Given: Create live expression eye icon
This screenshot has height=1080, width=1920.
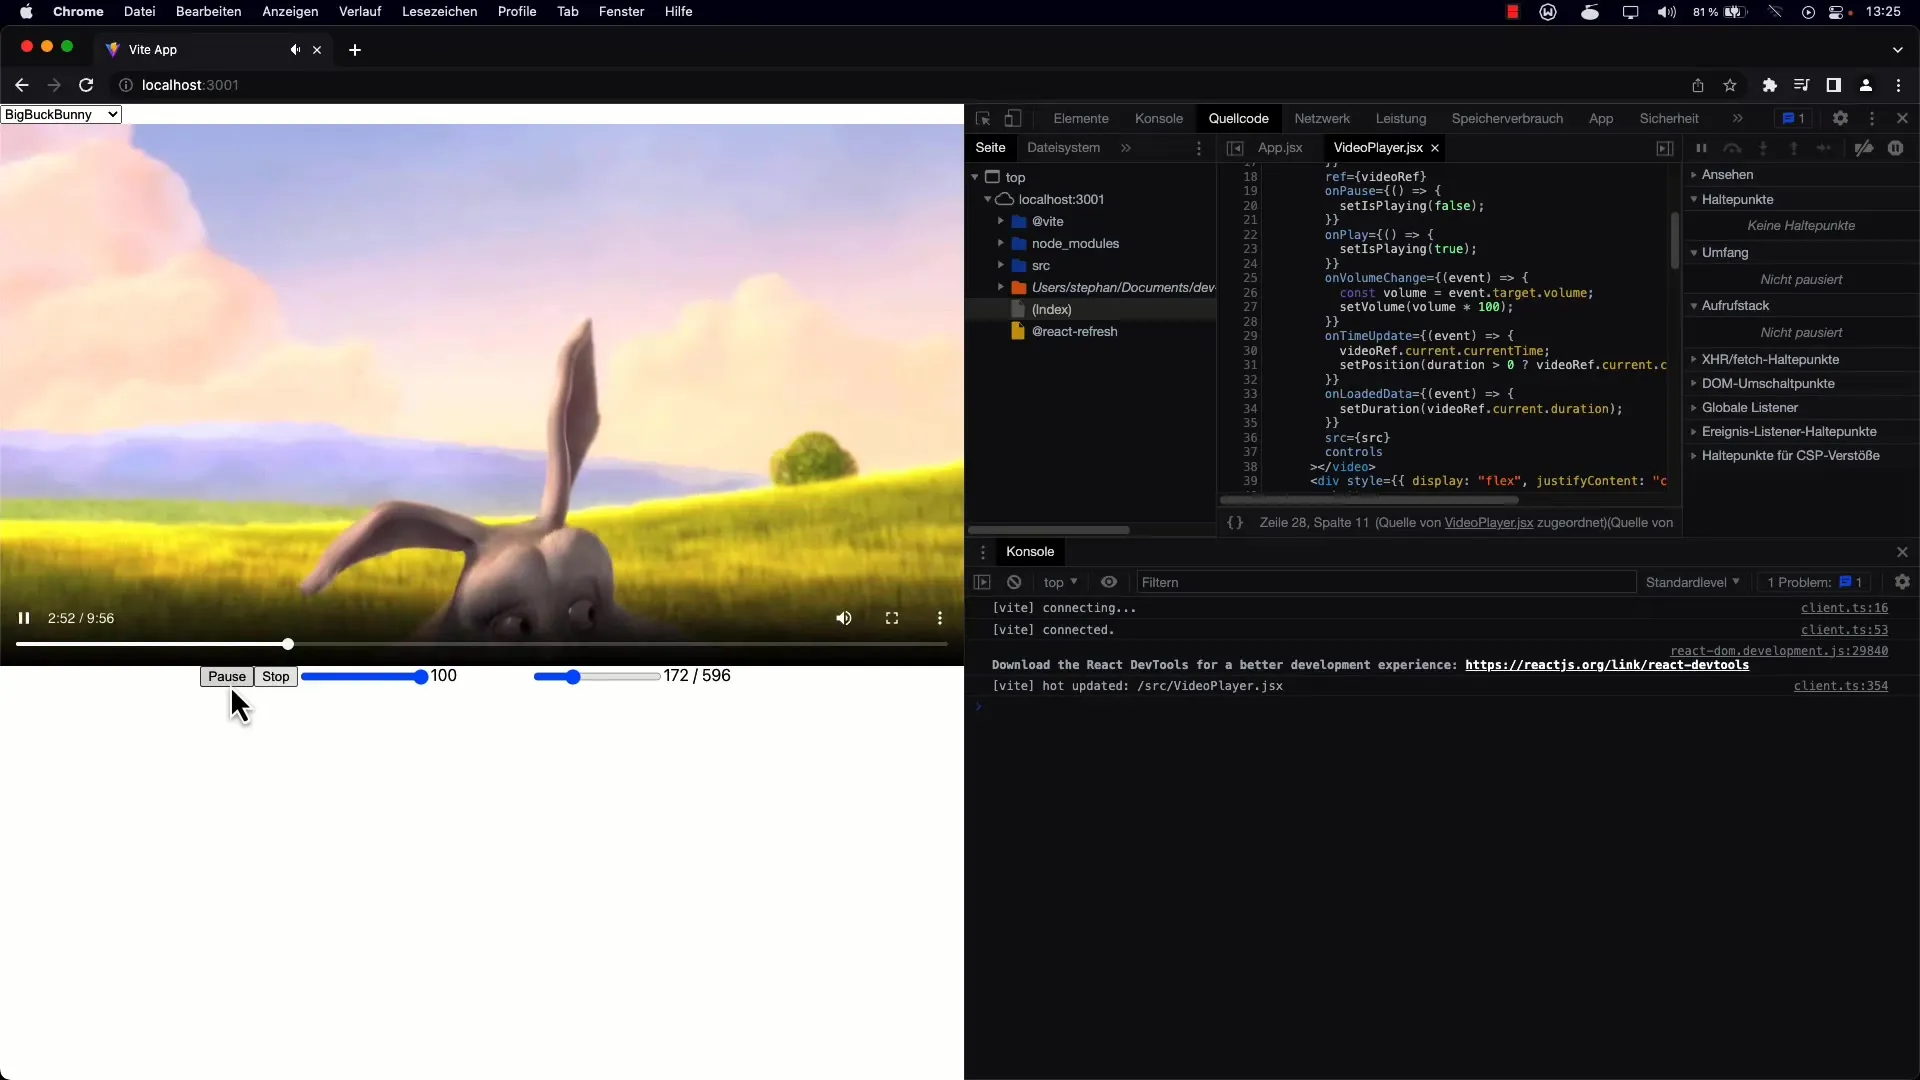Looking at the screenshot, I should coord(1109,582).
